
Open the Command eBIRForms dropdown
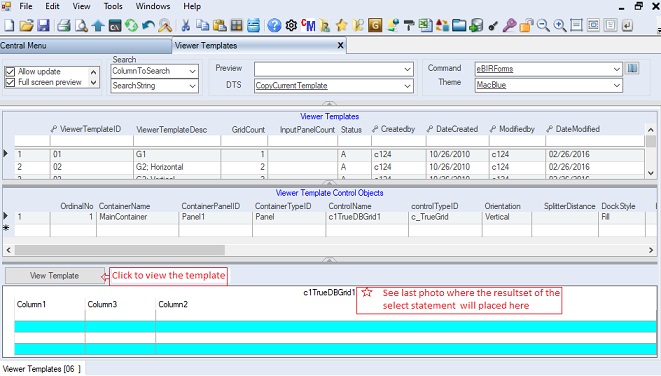[x=617, y=69]
